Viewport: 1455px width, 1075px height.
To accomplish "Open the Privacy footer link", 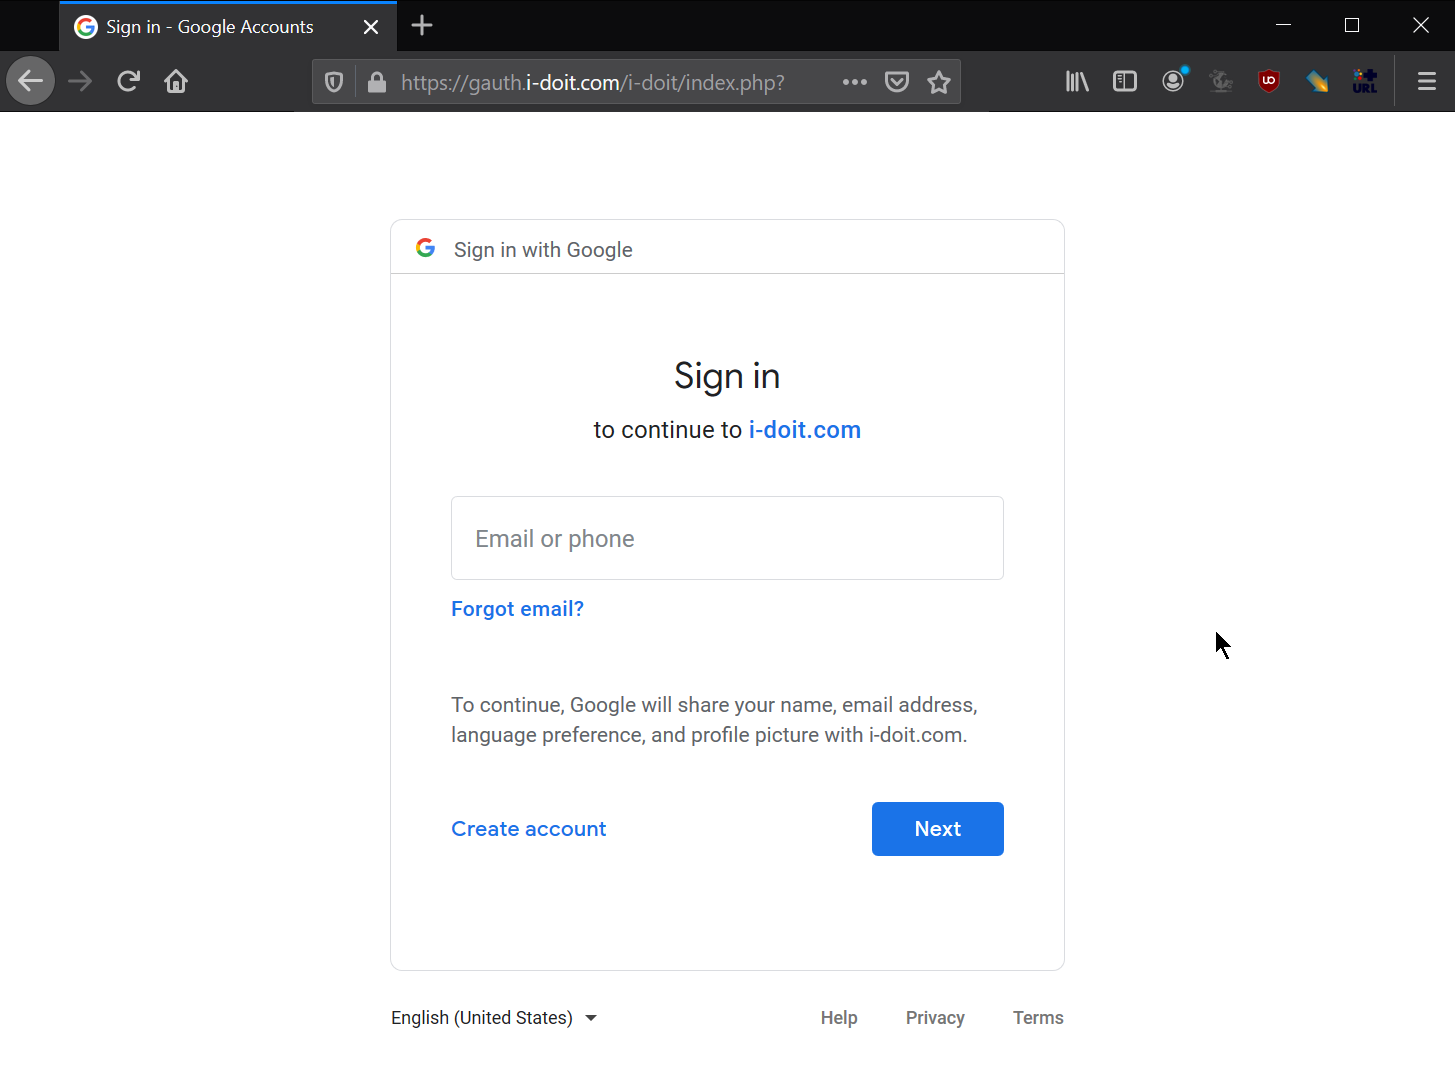I will pos(935,1018).
